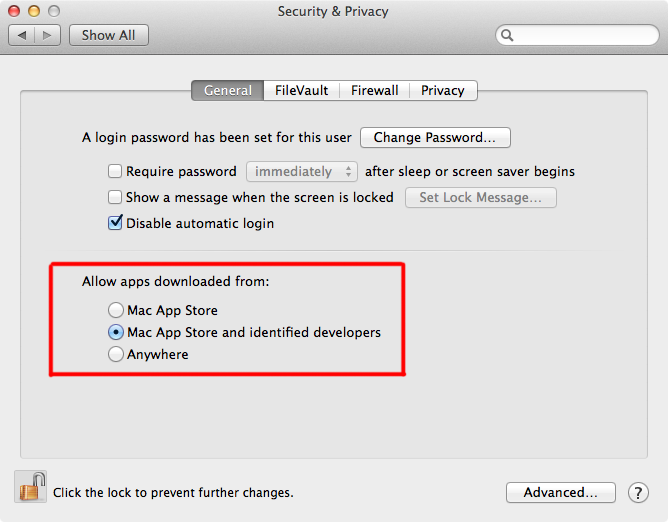
Task: Click the lock icon to prevent changes
Action: tap(31, 487)
